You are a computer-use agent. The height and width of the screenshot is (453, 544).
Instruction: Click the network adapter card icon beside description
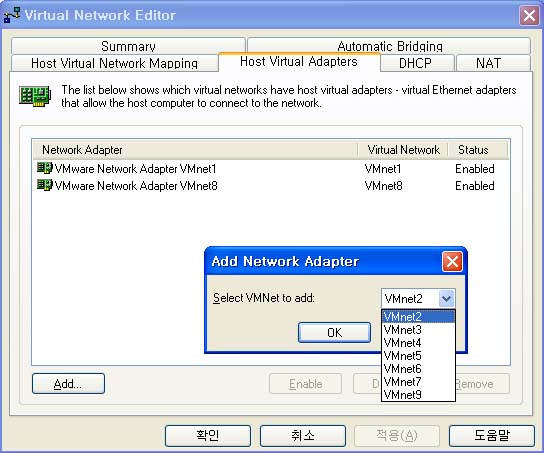pyautogui.click(x=35, y=96)
